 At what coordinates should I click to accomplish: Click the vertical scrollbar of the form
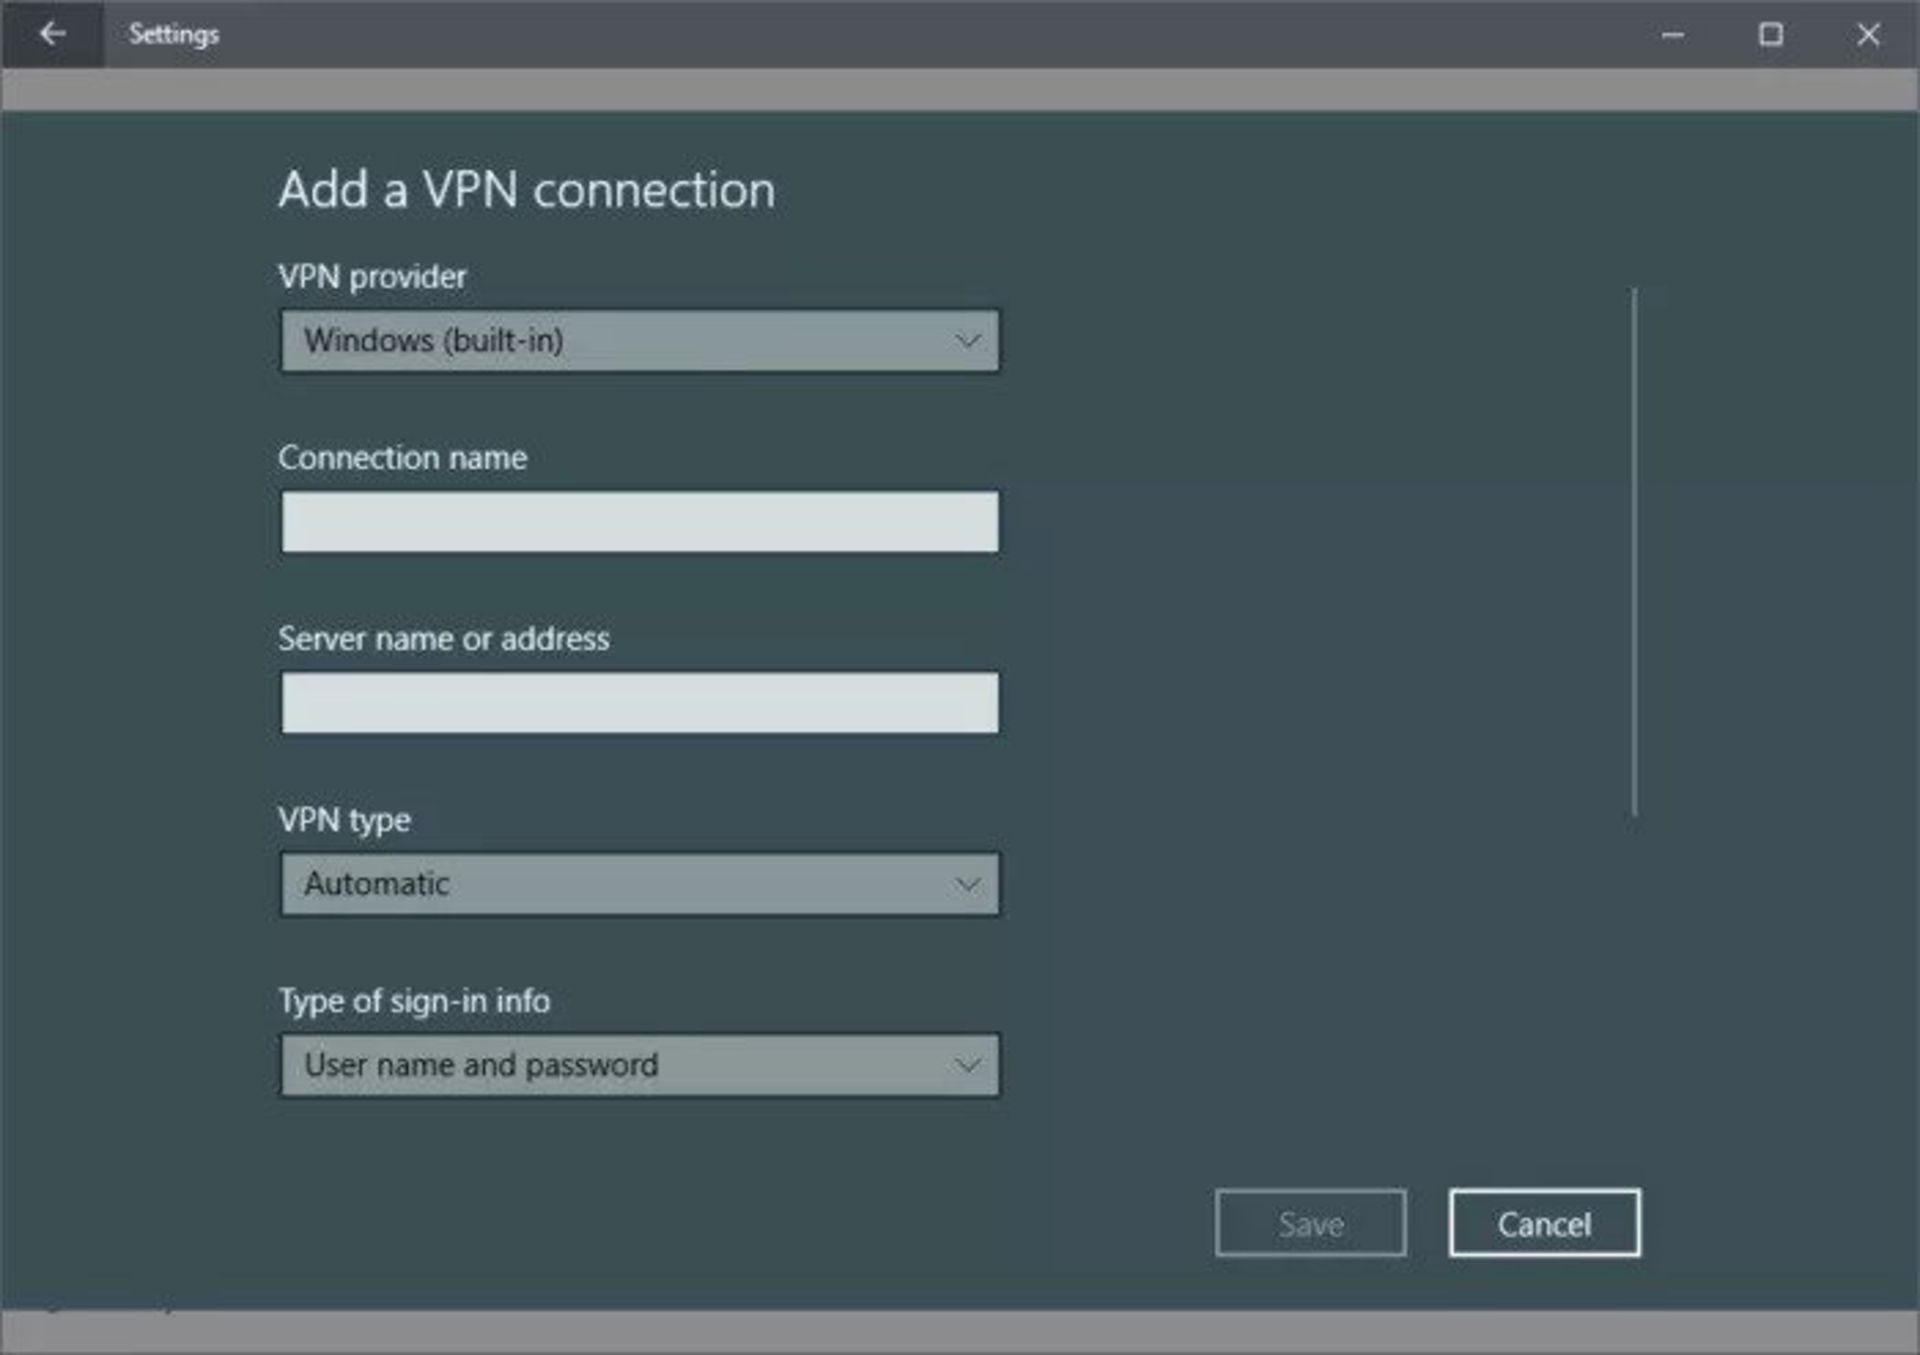[1634, 552]
